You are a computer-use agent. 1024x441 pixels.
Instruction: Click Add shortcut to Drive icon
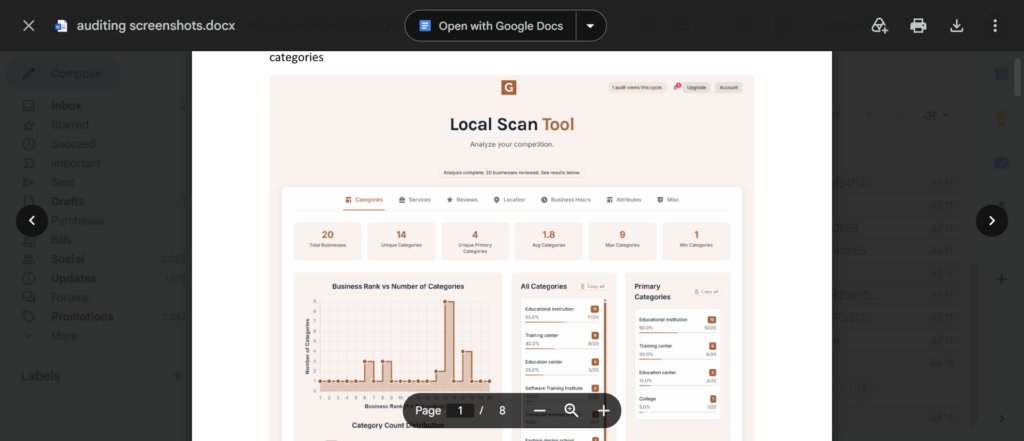coord(880,25)
